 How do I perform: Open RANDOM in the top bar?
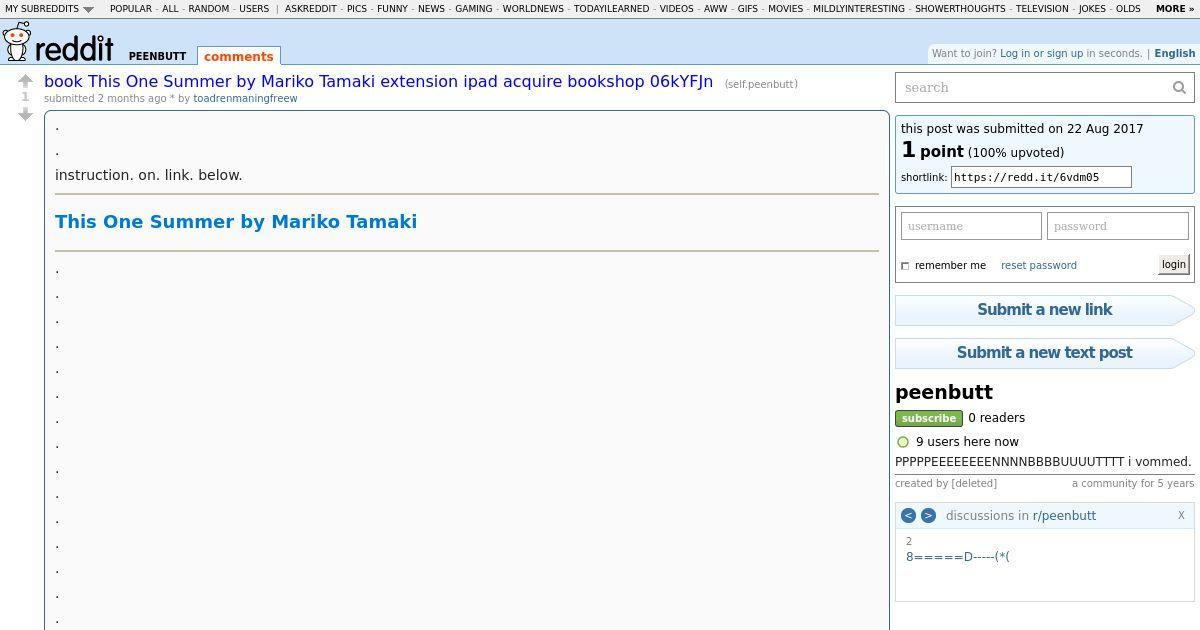point(208,9)
